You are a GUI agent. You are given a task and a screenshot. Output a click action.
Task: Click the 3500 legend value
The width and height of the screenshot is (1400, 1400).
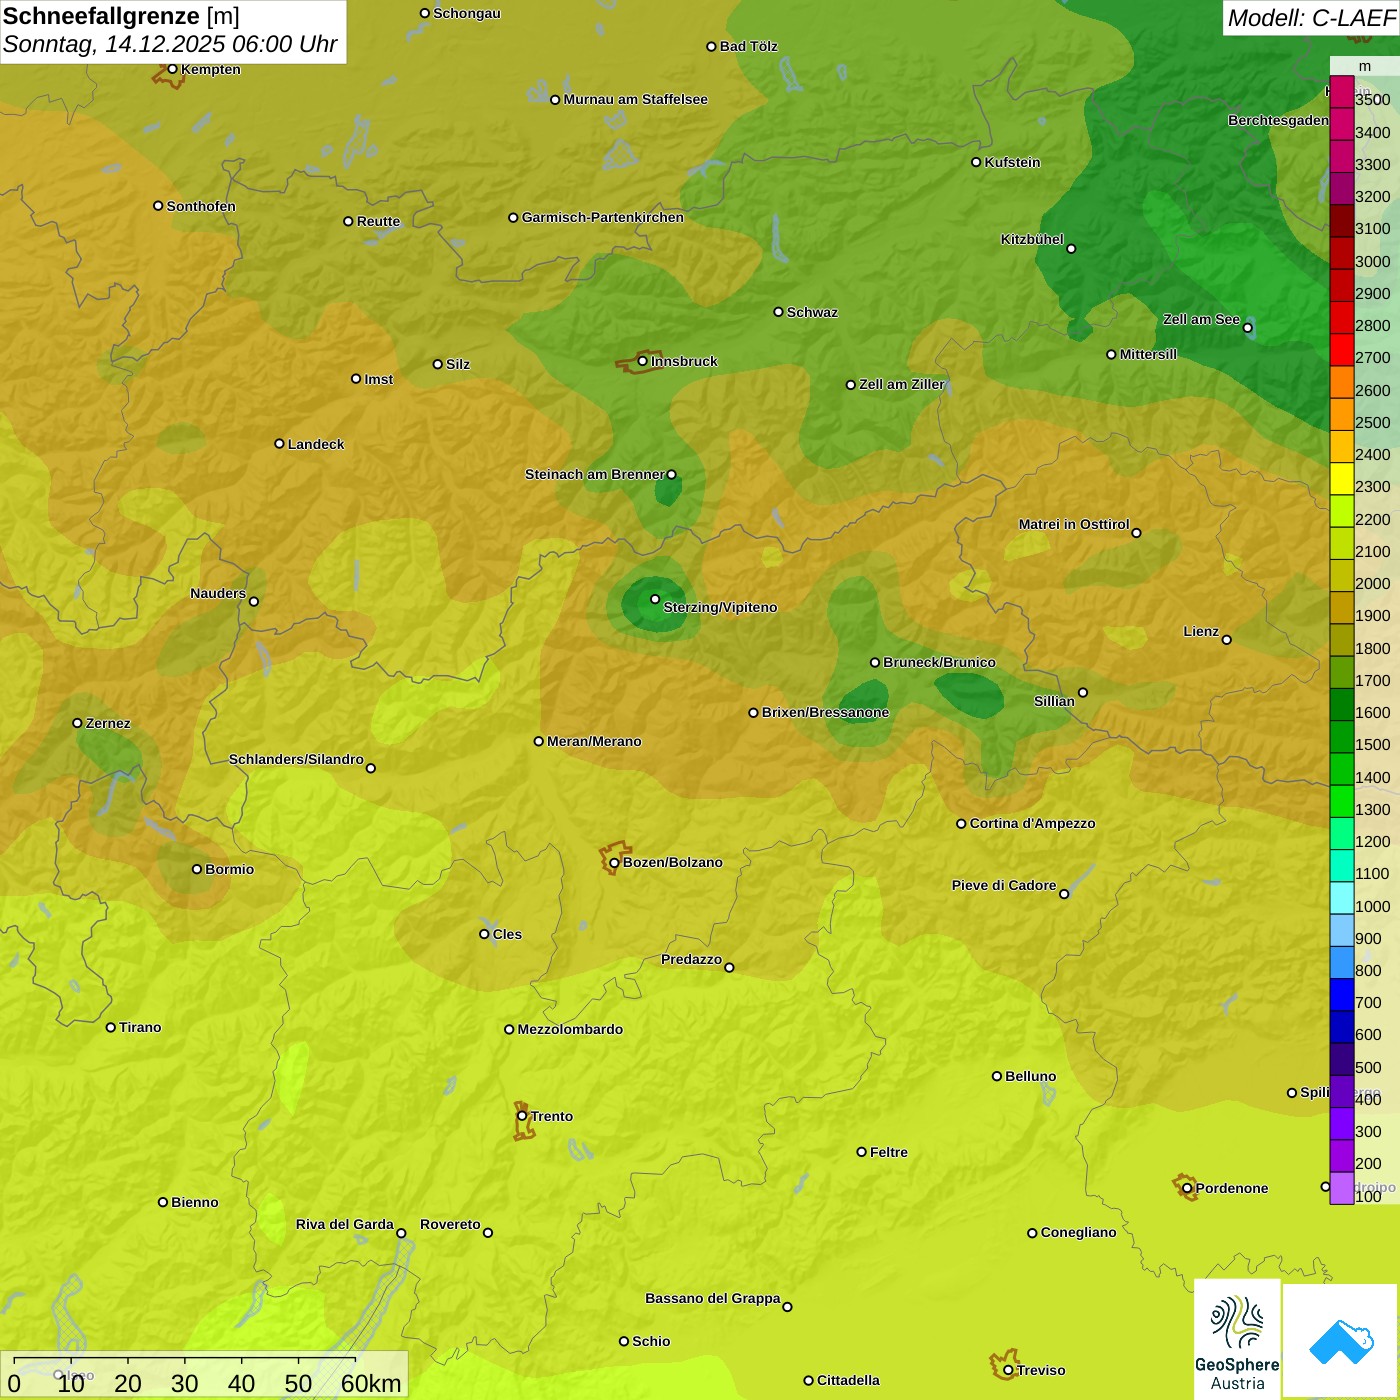[x=1372, y=100]
